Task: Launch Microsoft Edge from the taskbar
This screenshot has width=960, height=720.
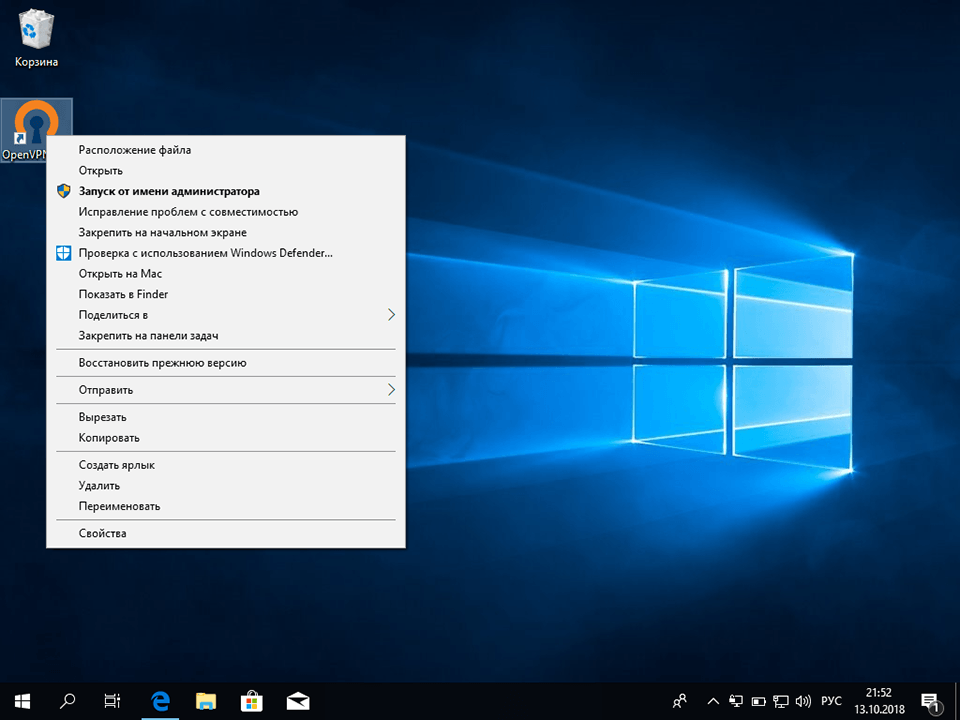Action: pos(160,701)
